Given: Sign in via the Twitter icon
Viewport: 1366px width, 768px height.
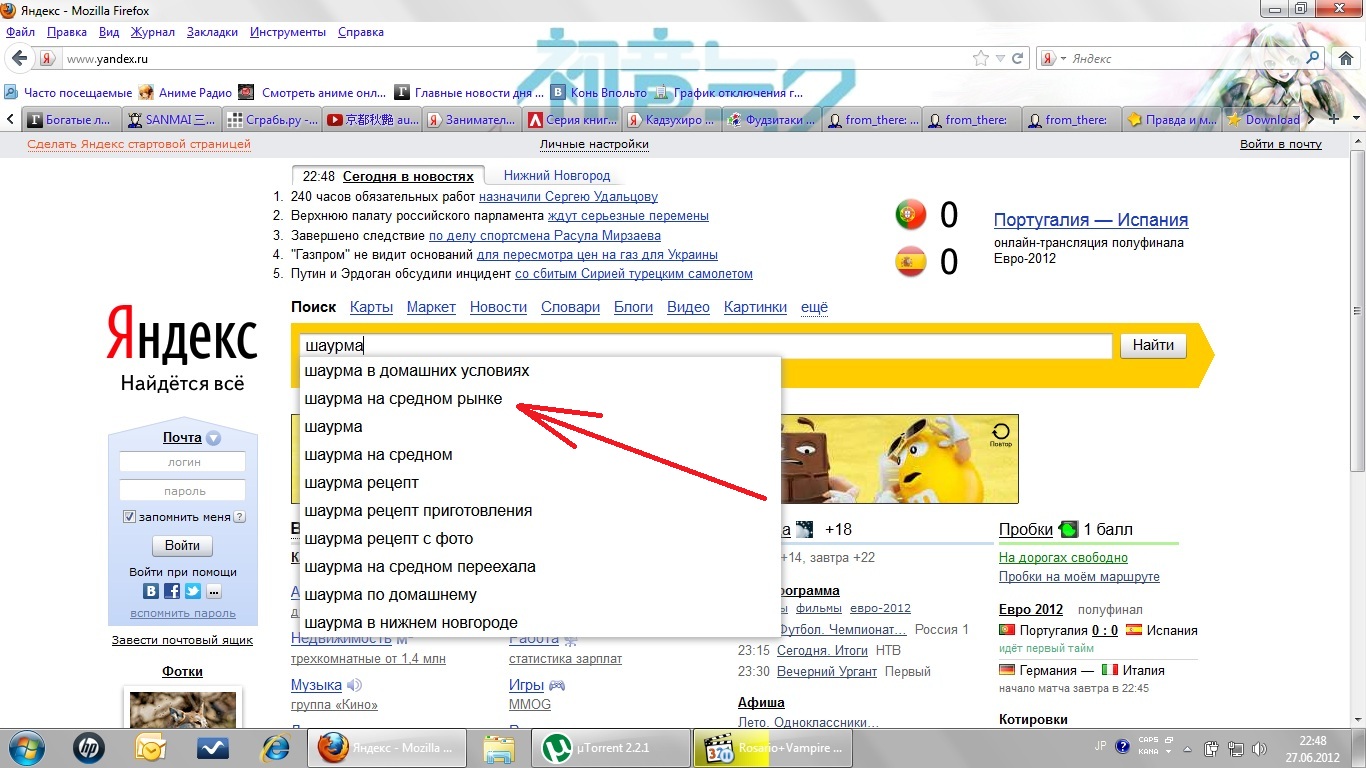Looking at the screenshot, I should pos(192,591).
